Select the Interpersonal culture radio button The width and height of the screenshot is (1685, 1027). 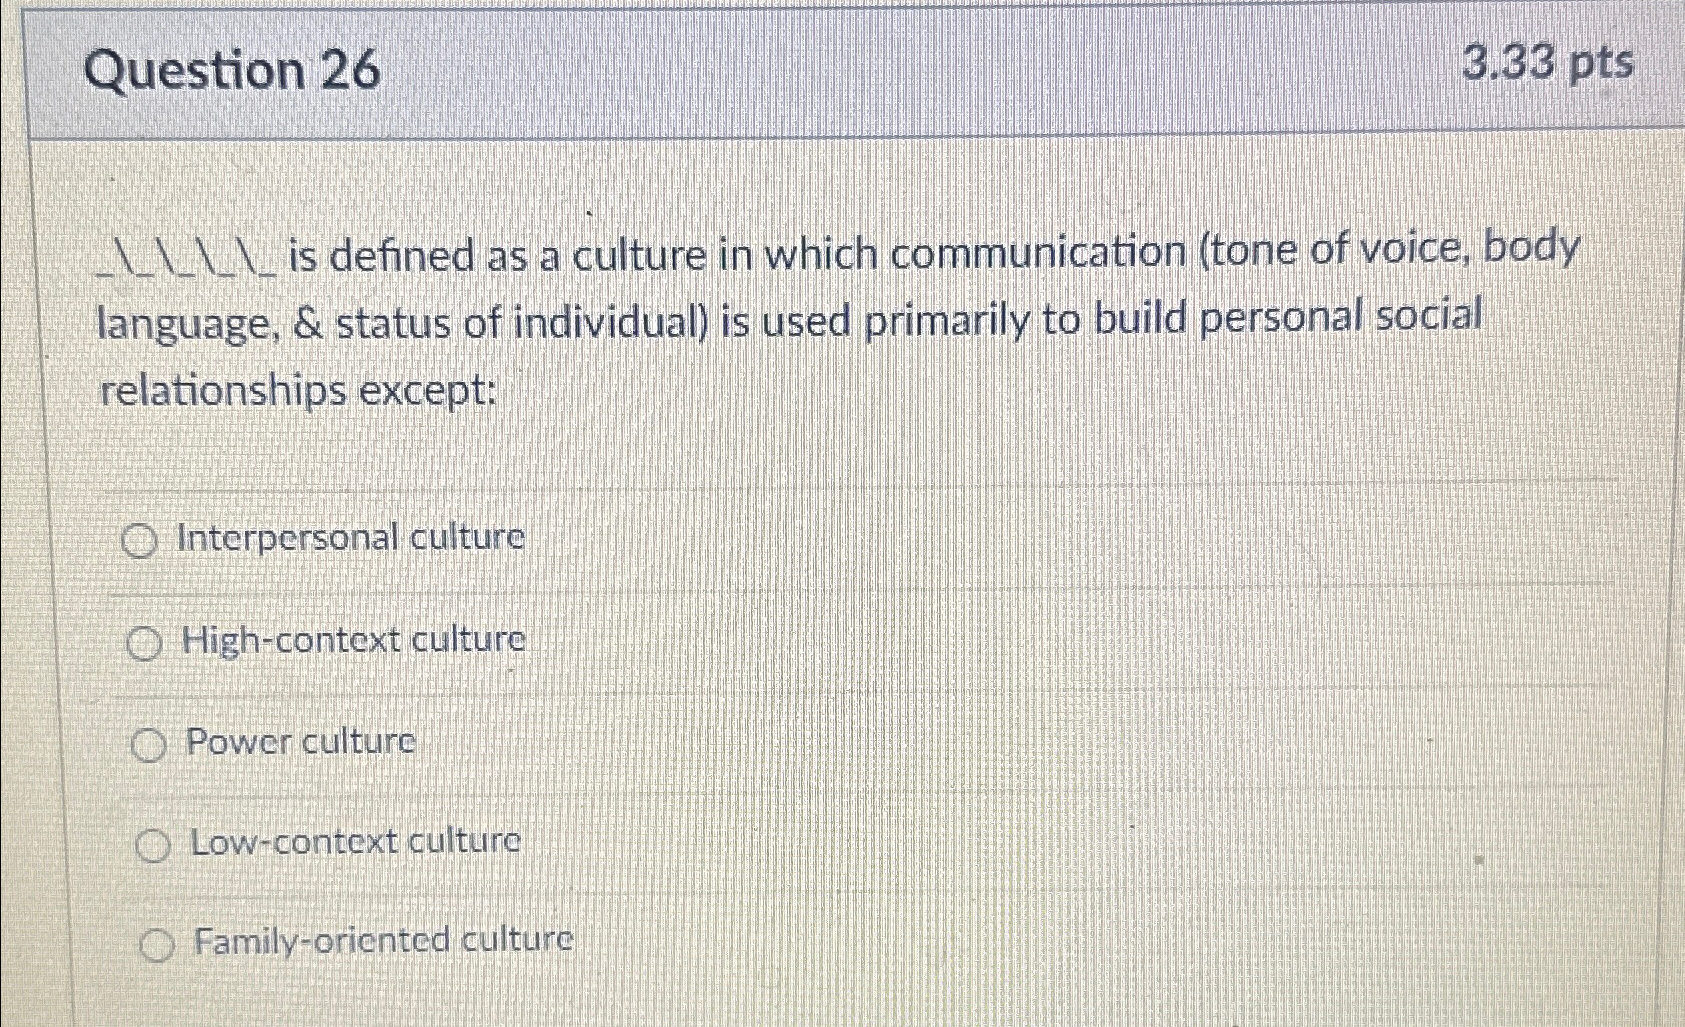[140, 540]
